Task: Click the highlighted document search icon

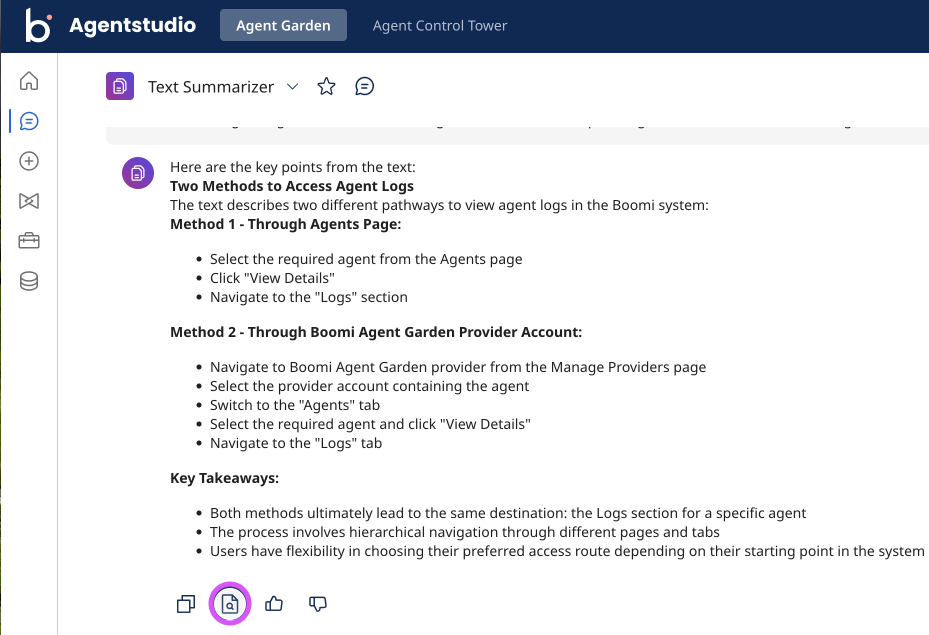Action: coord(229,604)
